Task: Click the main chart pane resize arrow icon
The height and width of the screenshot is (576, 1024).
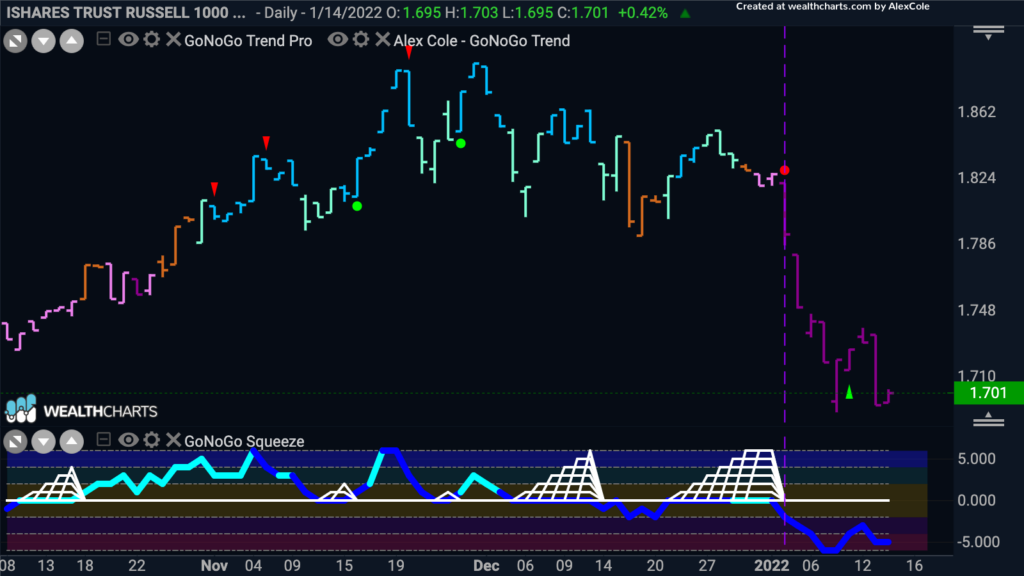Action: click(x=15, y=41)
